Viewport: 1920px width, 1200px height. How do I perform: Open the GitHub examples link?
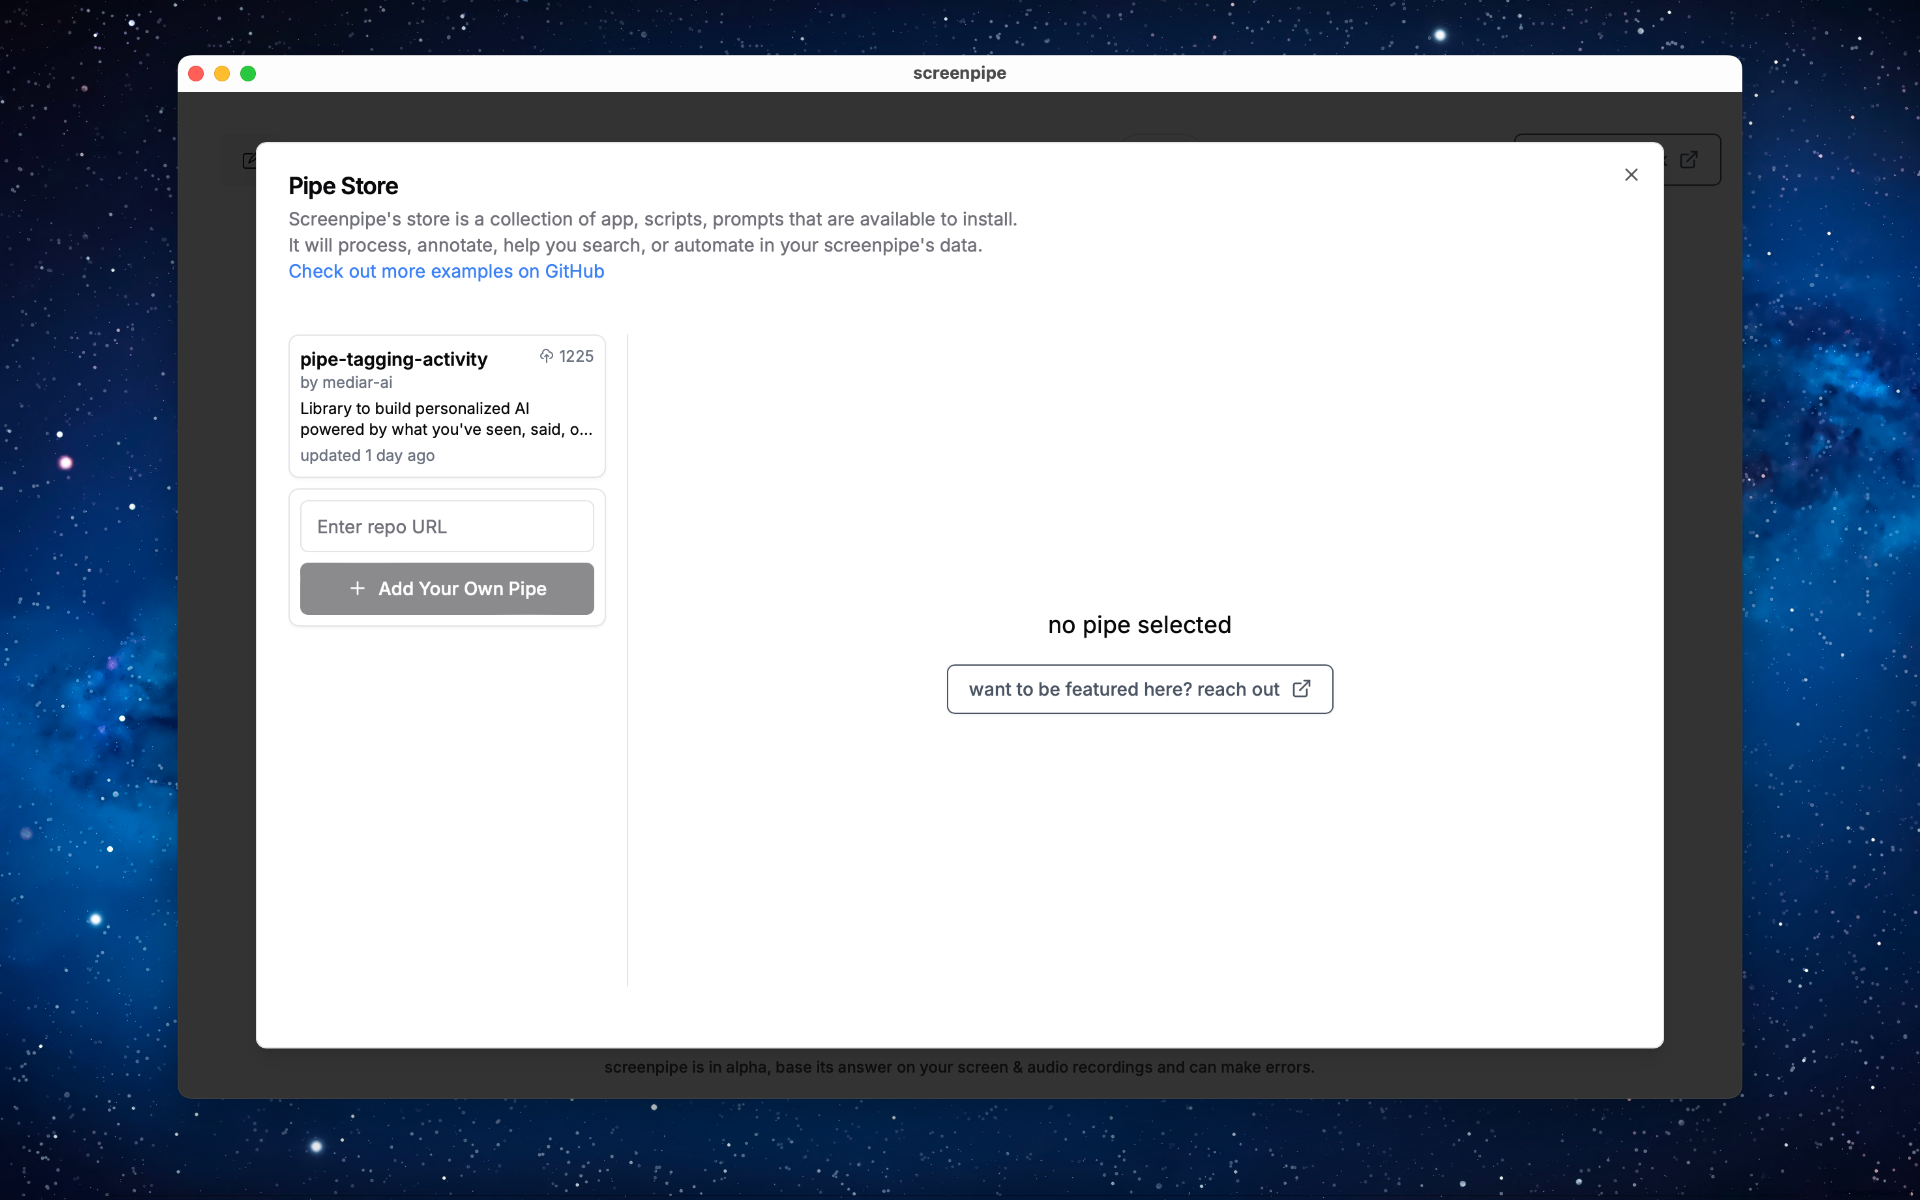[x=446, y=271]
